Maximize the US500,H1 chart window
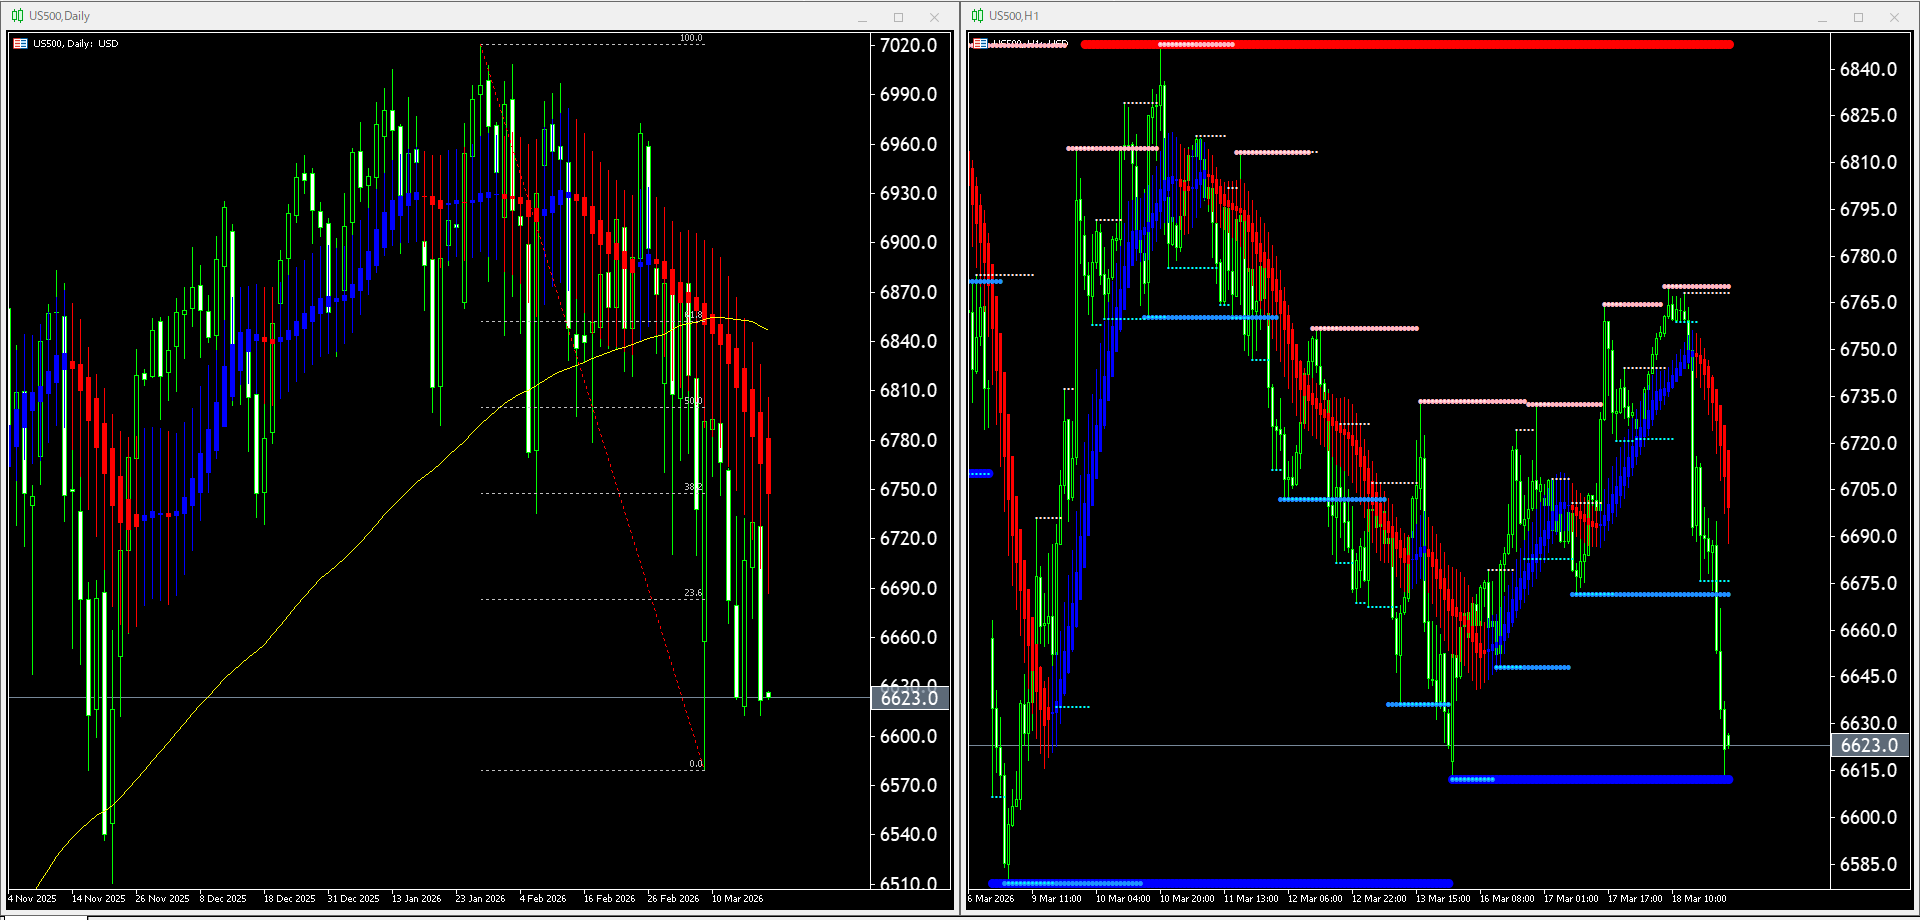This screenshot has height=920, width=1920. (1858, 17)
